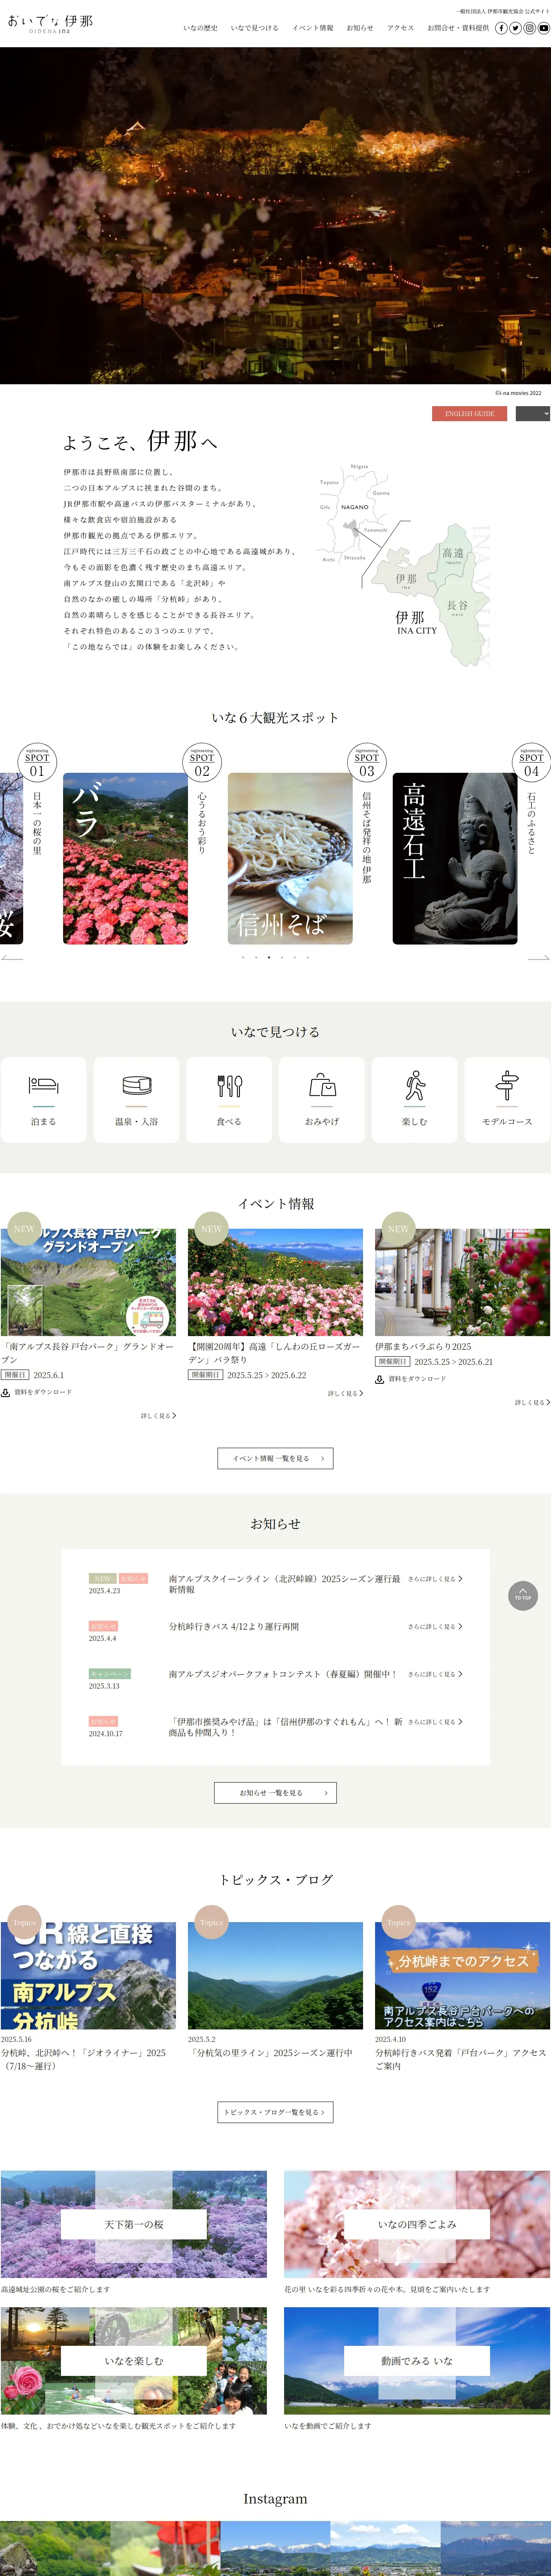This screenshot has height=2576, width=551.
Task: Open language selection dropdown beside English Guide
Action: tap(533, 413)
